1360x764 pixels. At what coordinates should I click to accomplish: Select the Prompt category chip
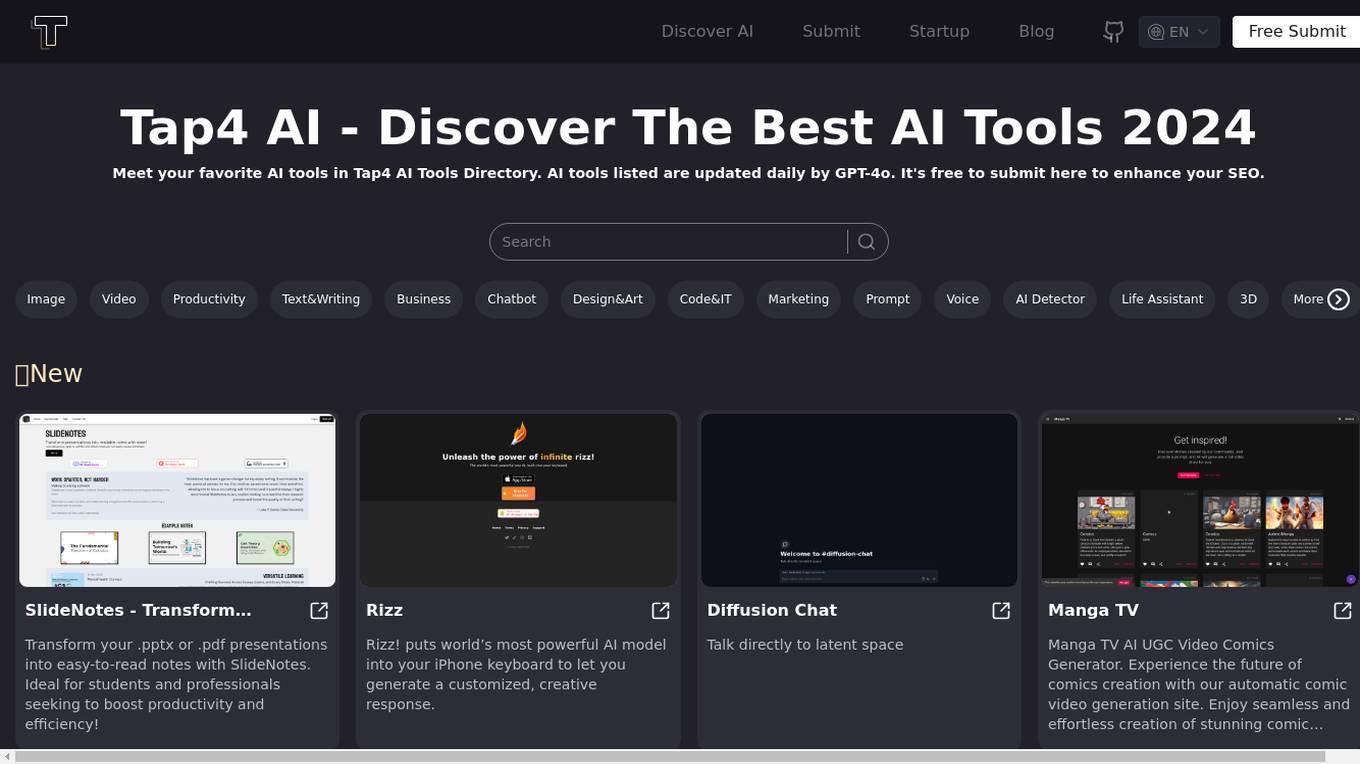pos(888,299)
